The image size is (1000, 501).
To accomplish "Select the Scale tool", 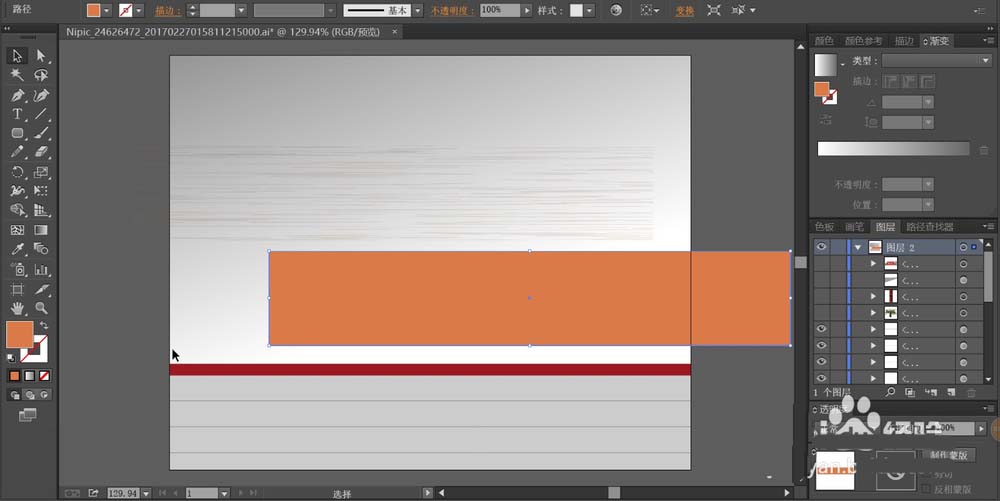I will tap(41, 172).
